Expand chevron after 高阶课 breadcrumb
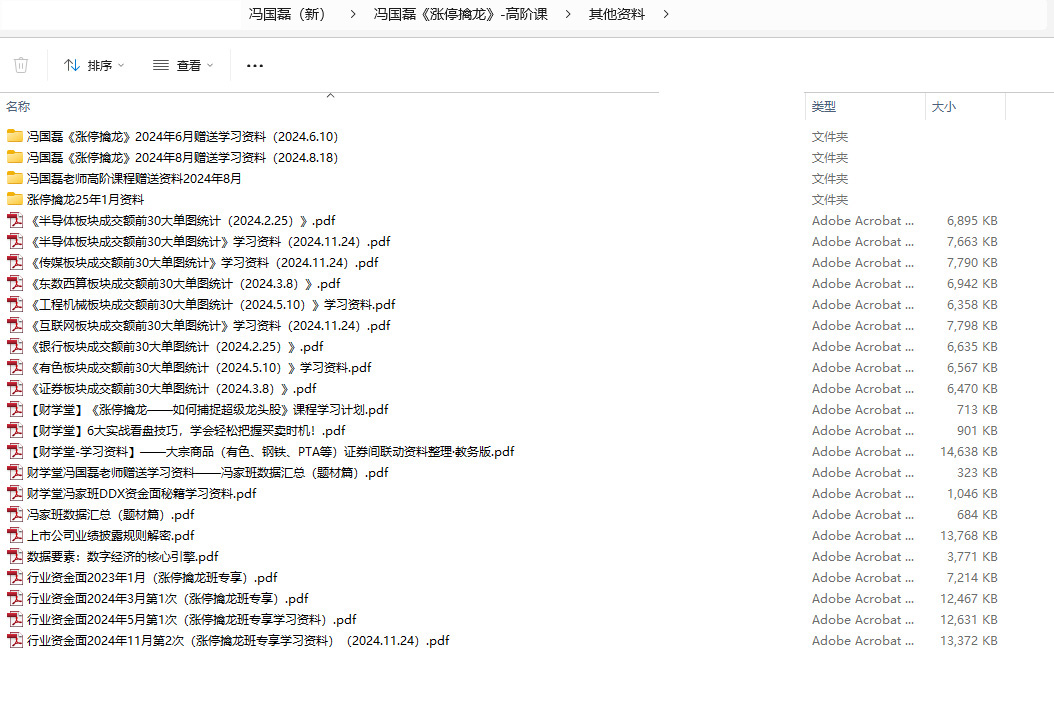The image size is (1054, 724). click(x=568, y=14)
